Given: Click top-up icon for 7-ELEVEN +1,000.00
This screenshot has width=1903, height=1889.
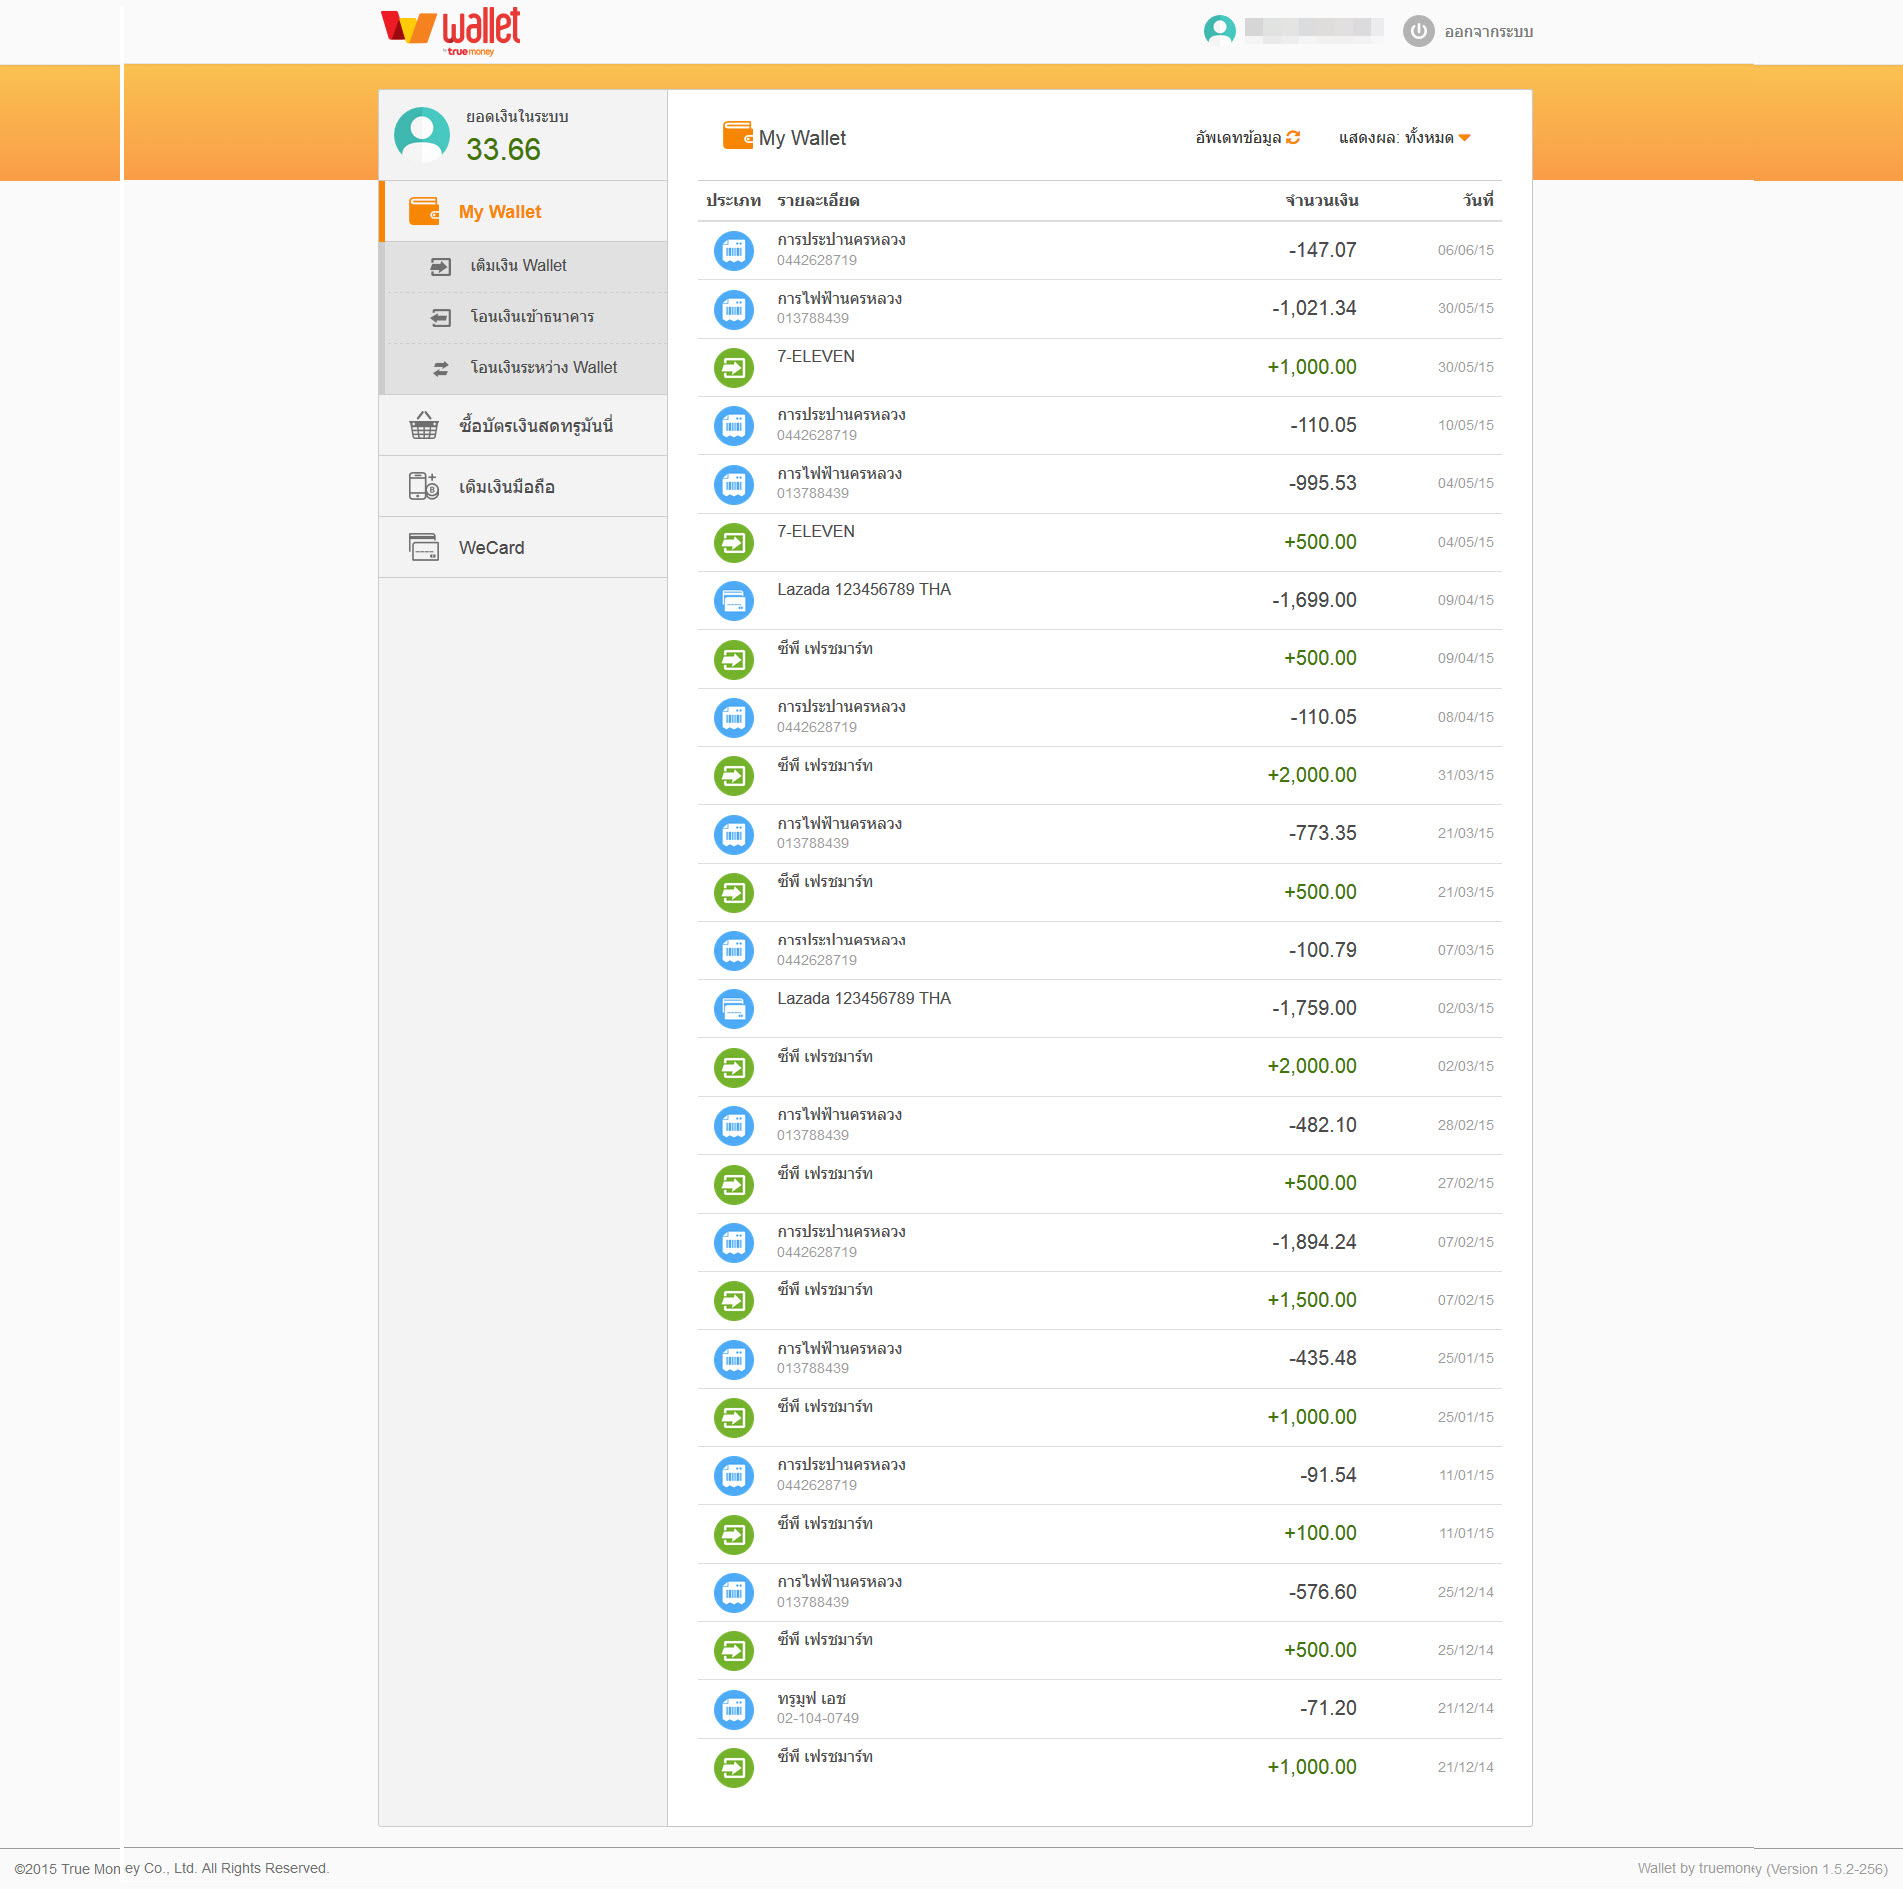Looking at the screenshot, I should 734,368.
